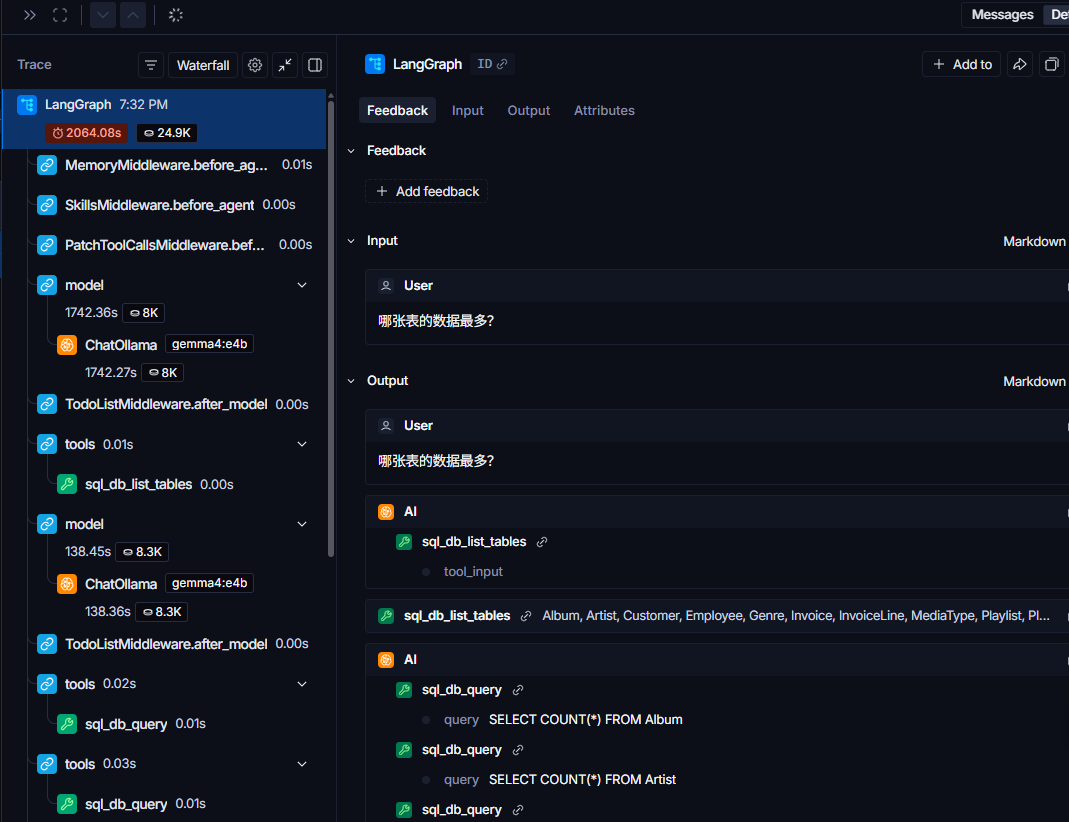The image size is (1069, 822).
Task: Click the double-chevron expand panel icon
Action: tap(29, 15)
